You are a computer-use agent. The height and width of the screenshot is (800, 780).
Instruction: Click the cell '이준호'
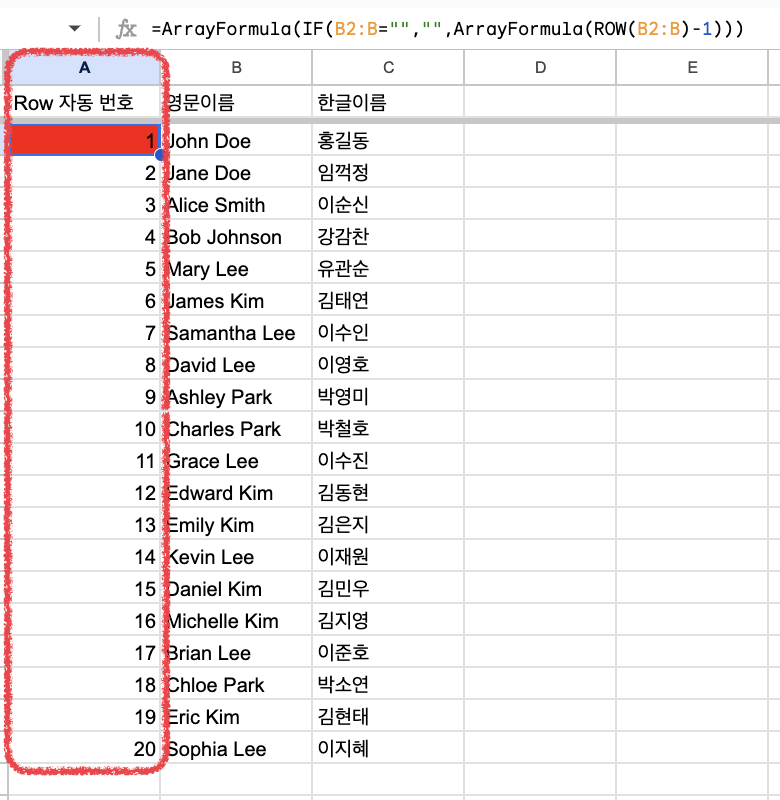(x=388, y=653)
